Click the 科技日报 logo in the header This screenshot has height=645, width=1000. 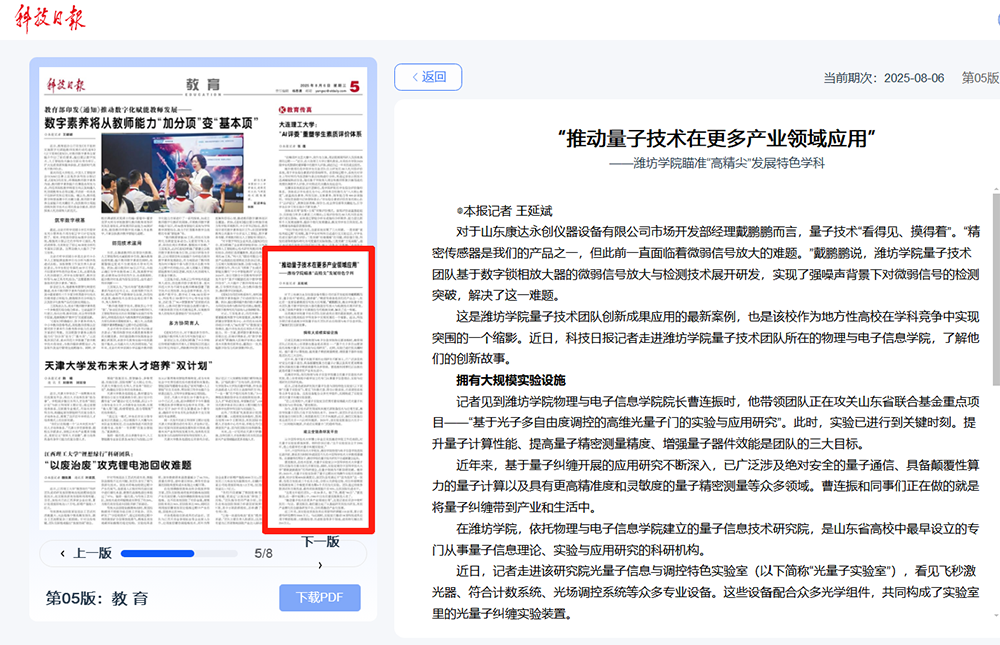click(50, 18)
